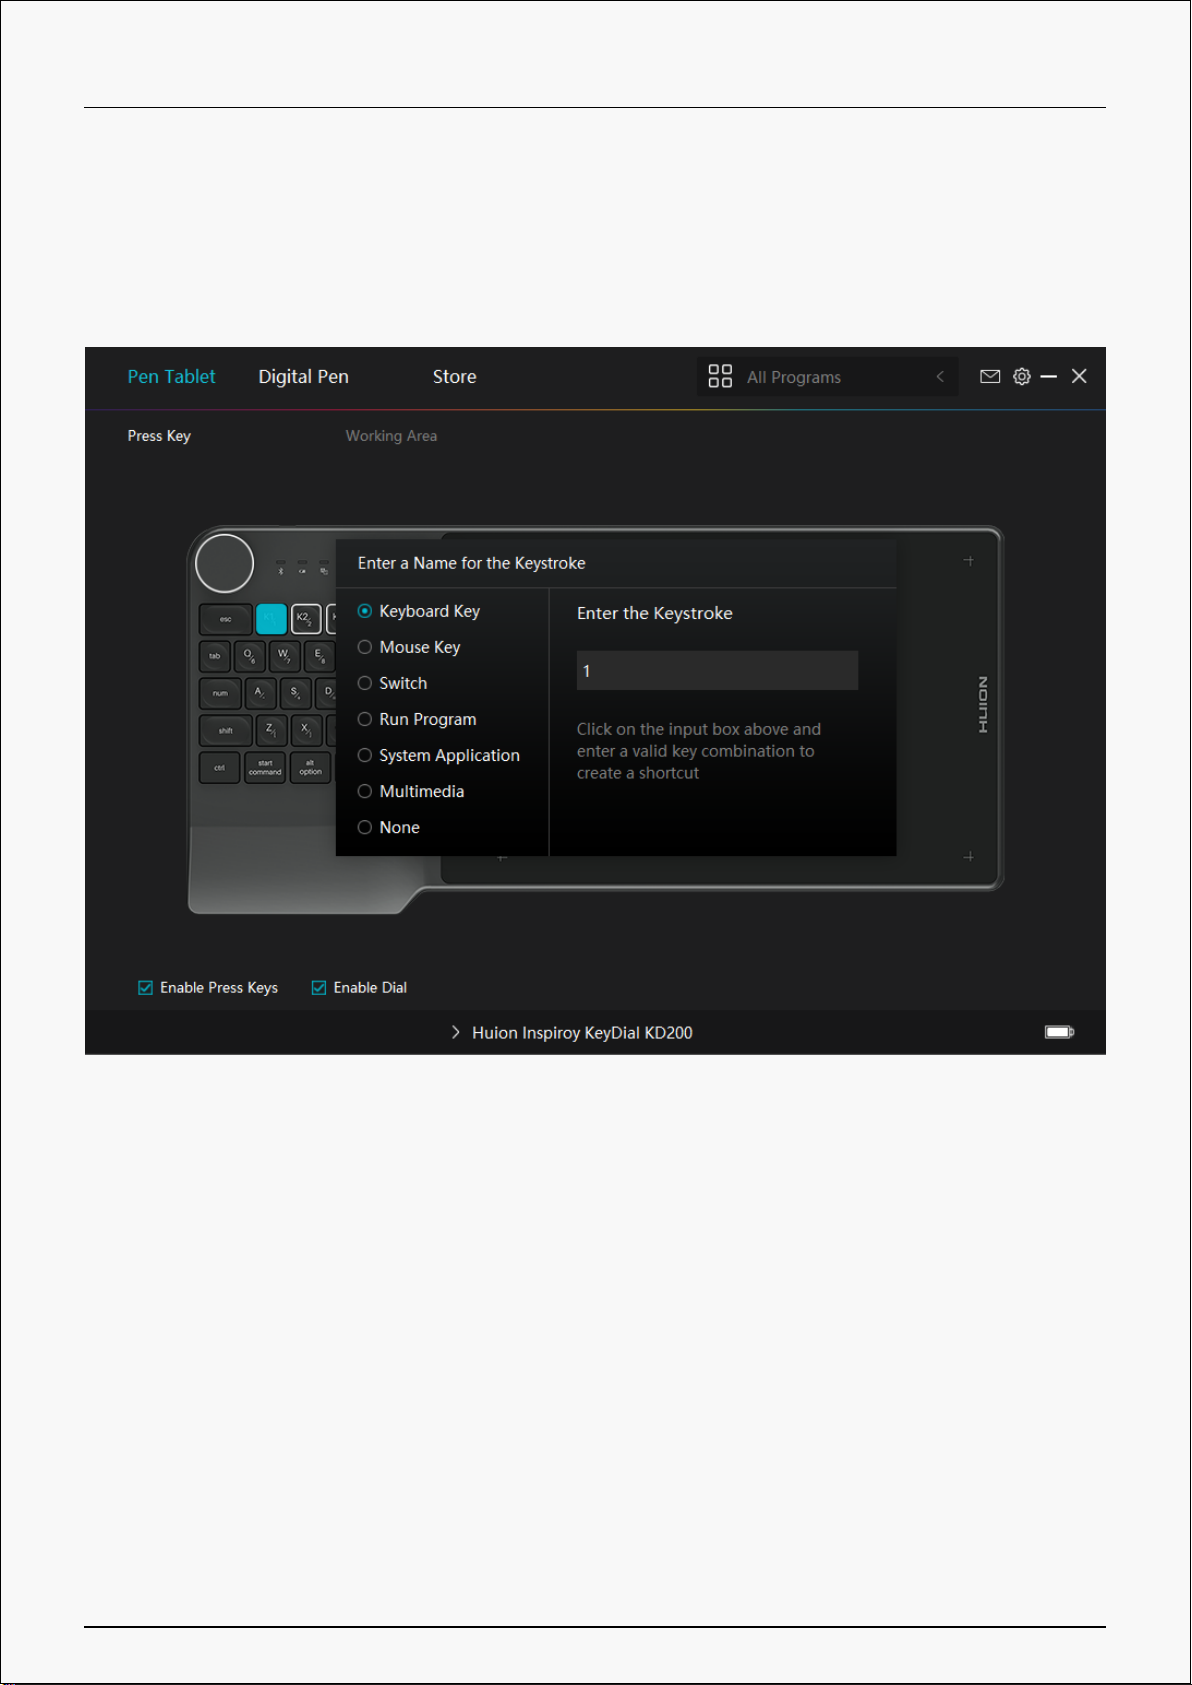Close the Huion driver window
Screen dimensions: 1192x1685
(1079, 376)
